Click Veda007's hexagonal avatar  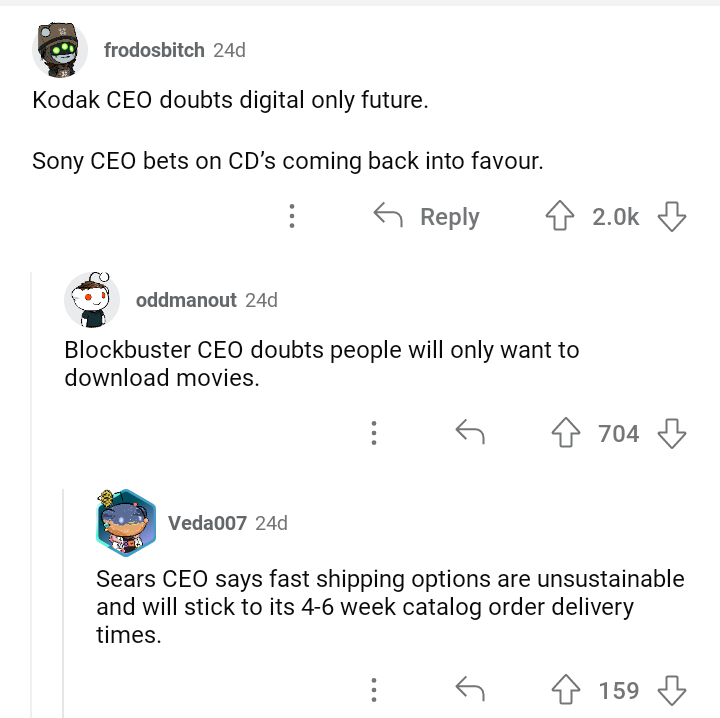125,523
